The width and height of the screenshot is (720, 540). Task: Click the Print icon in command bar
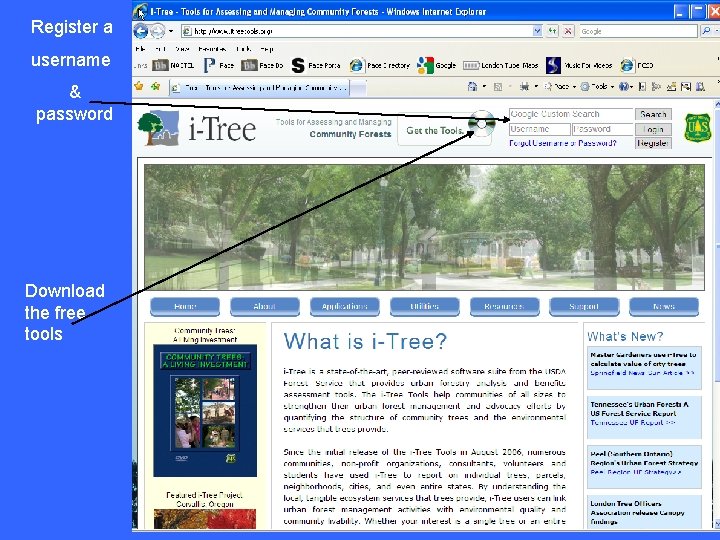pos(524,86)
